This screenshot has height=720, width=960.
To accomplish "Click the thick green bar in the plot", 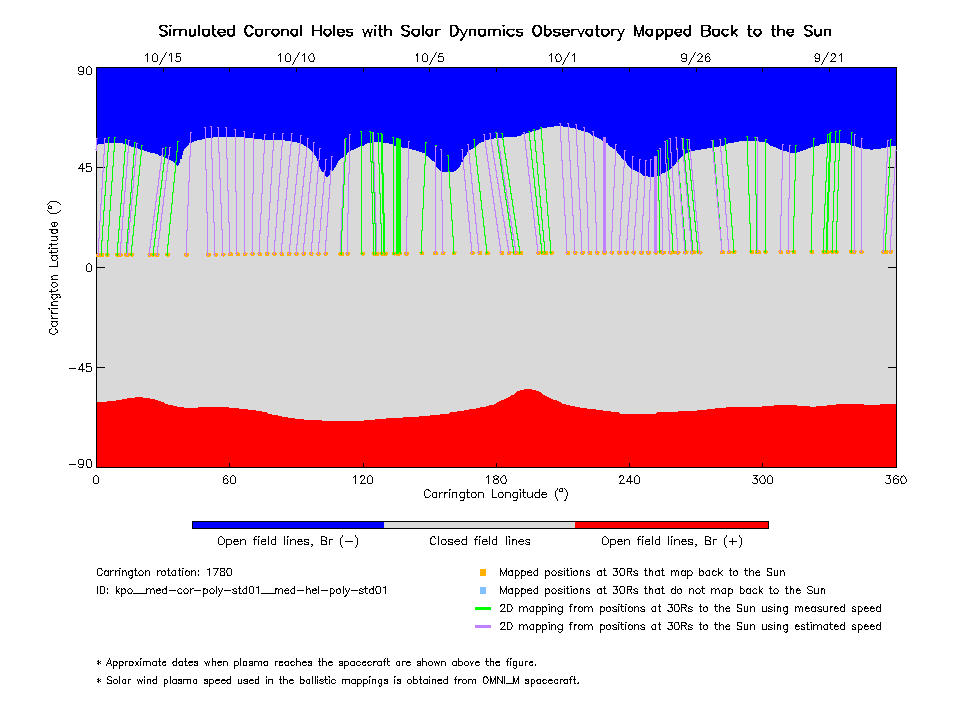I will tap(398, 196).
